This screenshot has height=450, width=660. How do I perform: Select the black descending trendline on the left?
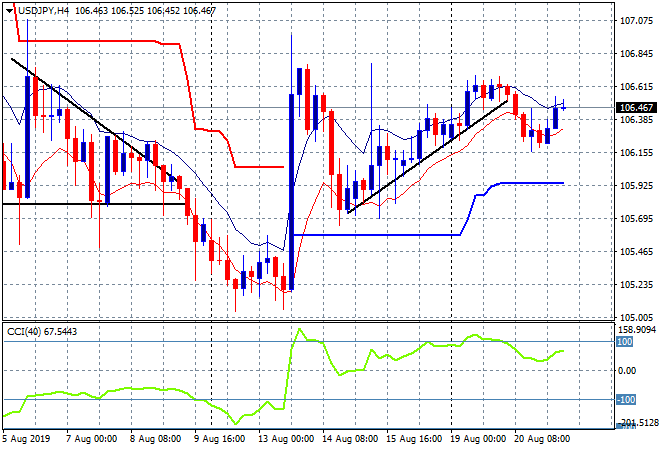tap(96, 119)
